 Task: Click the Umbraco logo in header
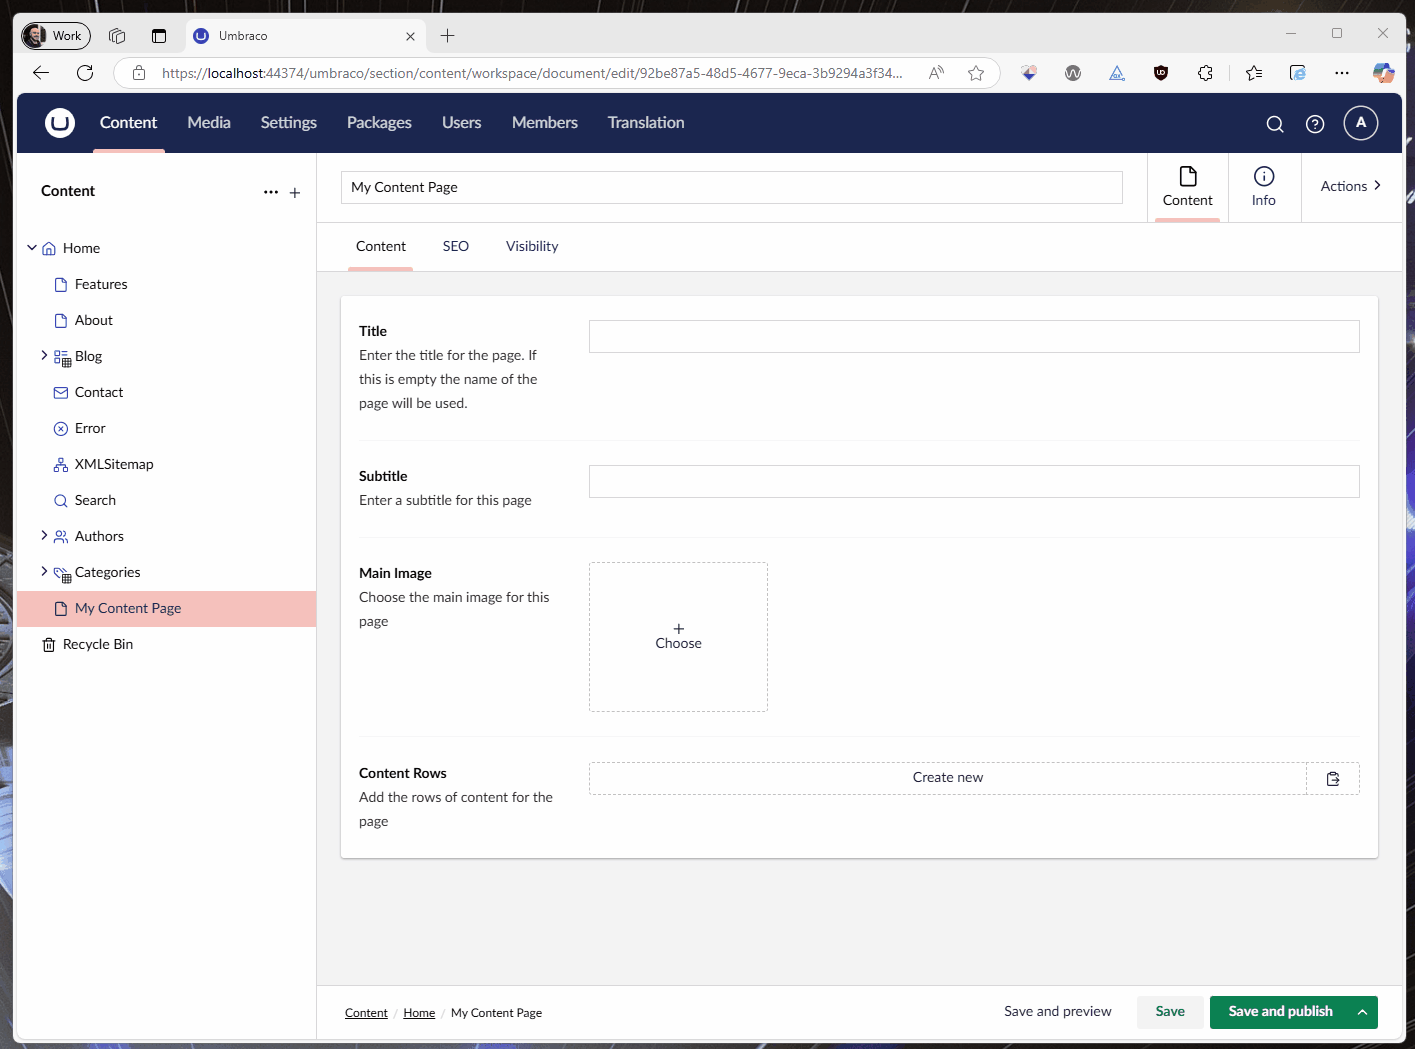(x=60, y=123)
